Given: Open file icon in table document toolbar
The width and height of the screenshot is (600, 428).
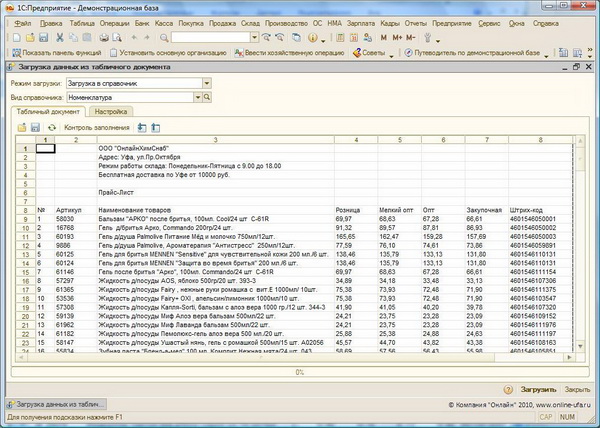Looking at the screenshot, I should coord(22,127).
